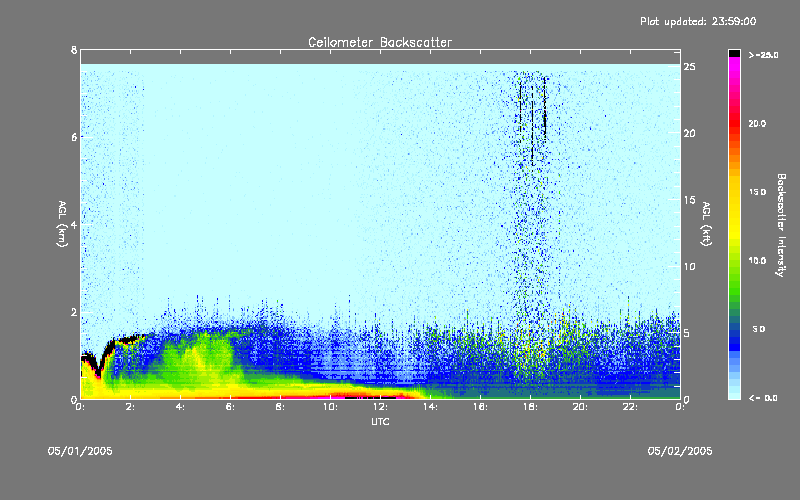The width and height of the screenshot is (800, 500).
Task: Click the 'Backscatter Intensity' colorbar label
Action: click(x=781, y=225)
